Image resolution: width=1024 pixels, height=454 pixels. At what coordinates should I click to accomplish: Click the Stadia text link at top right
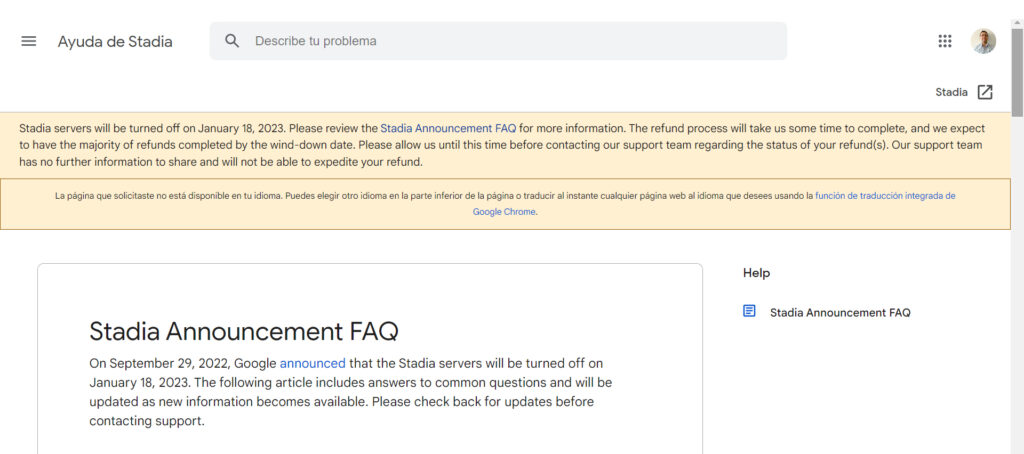click(951, 92)
